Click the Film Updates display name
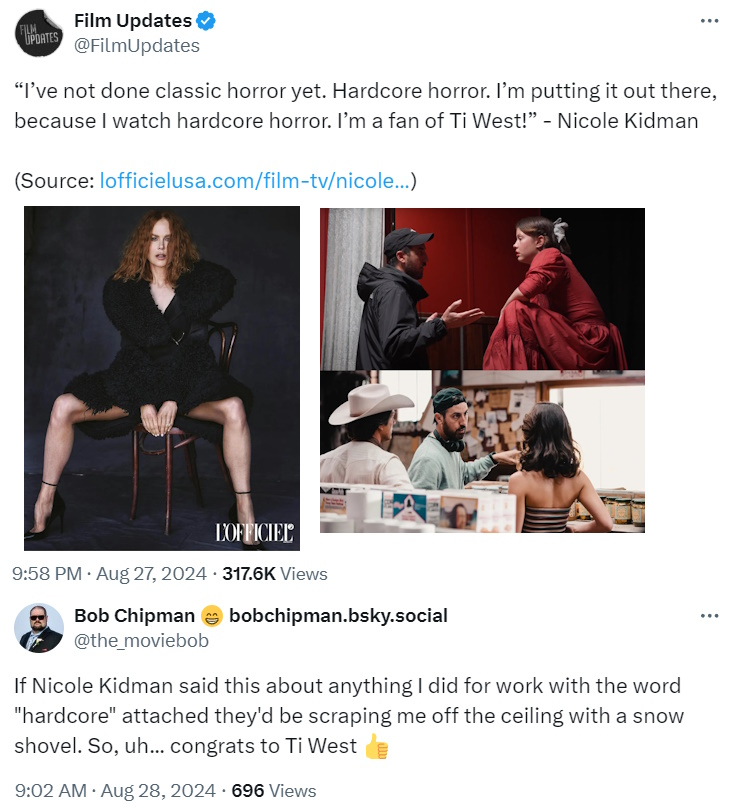Image resolution: width=736 pixels, height=809 pixels. [133, 21]
